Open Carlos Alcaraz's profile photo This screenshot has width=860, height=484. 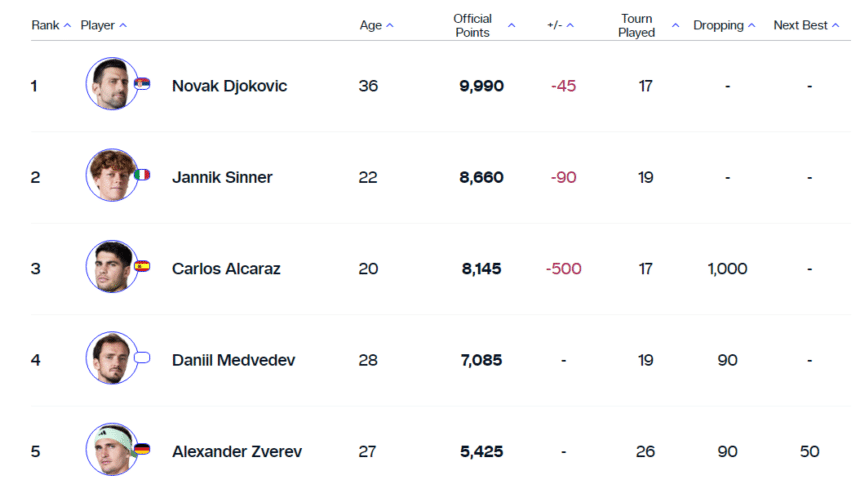pos(110,267)
